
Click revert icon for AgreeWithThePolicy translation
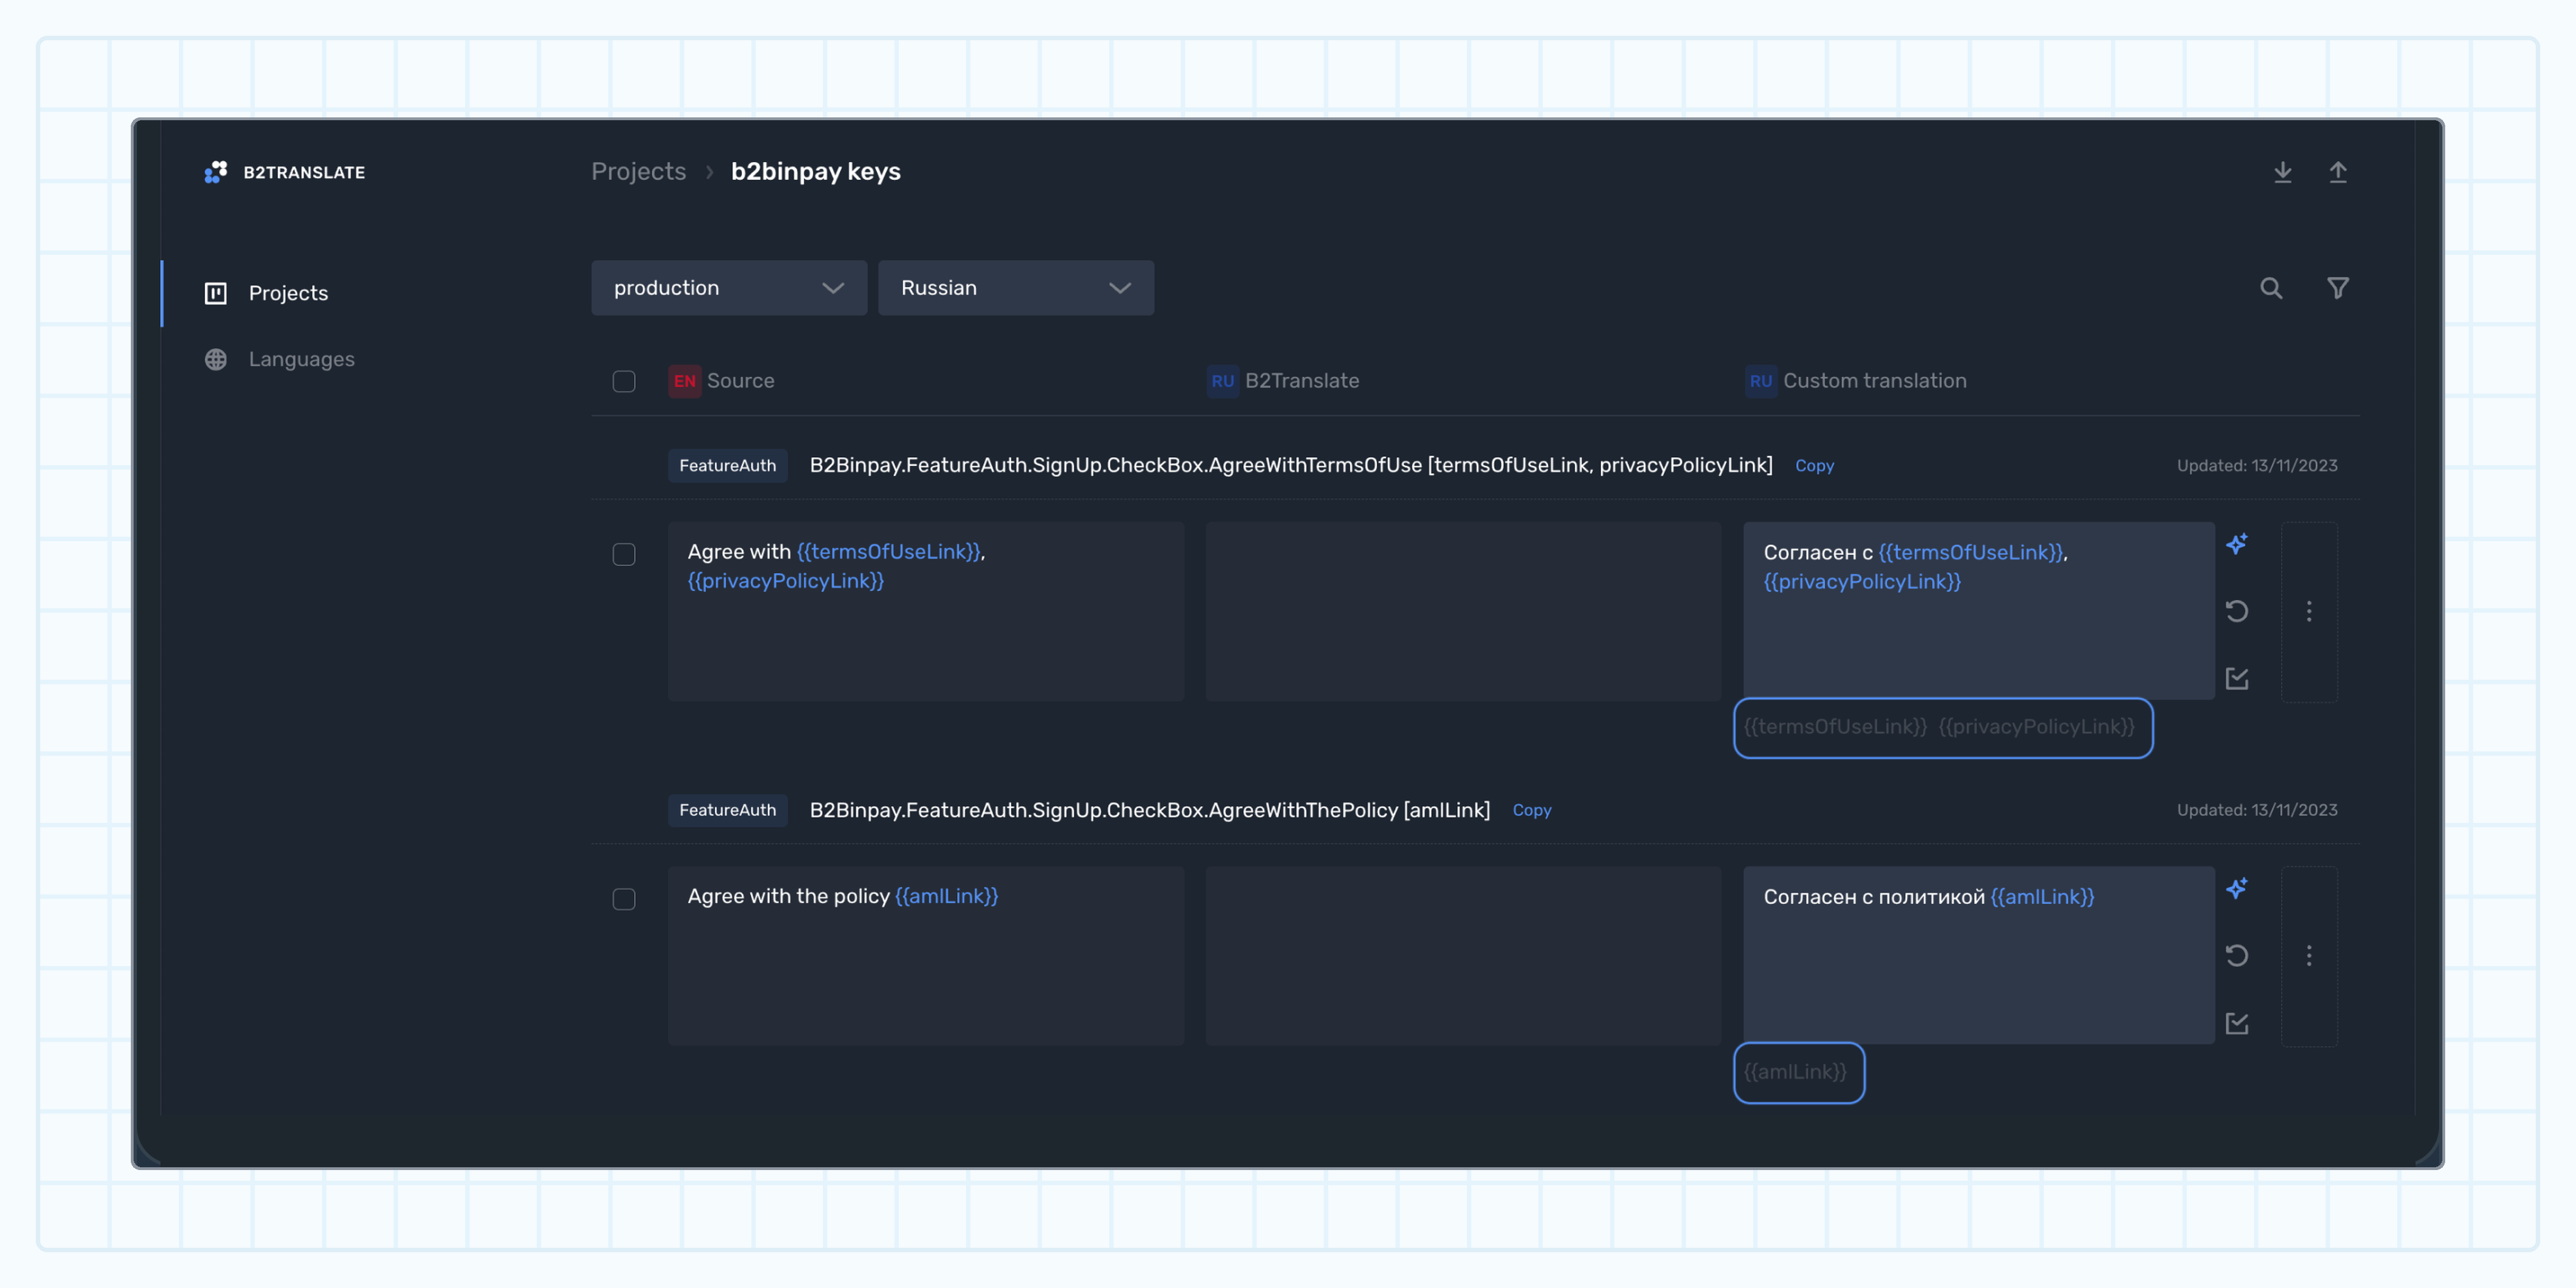pyautogui.click(x=2237, y=955)
